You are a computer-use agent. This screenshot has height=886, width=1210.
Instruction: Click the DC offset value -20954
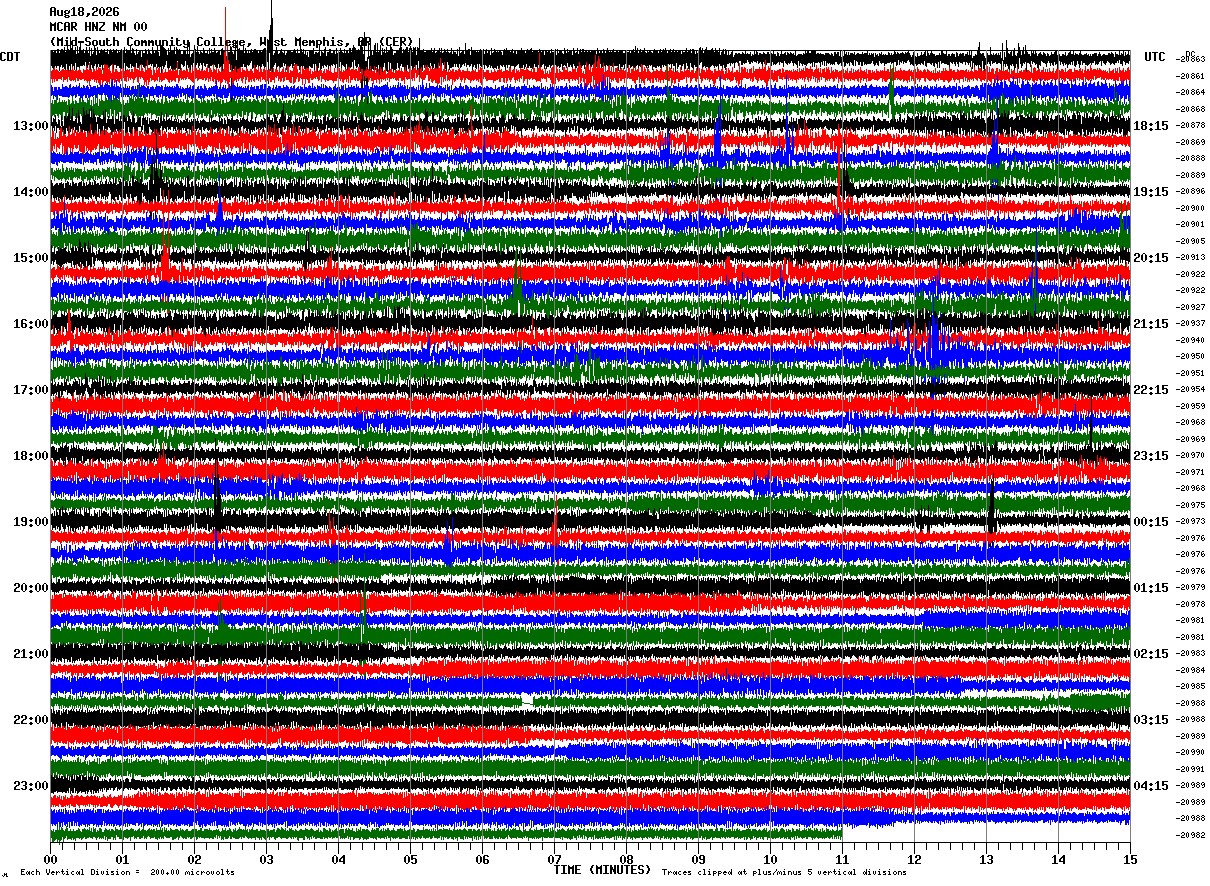click(x=1190, y=389)
